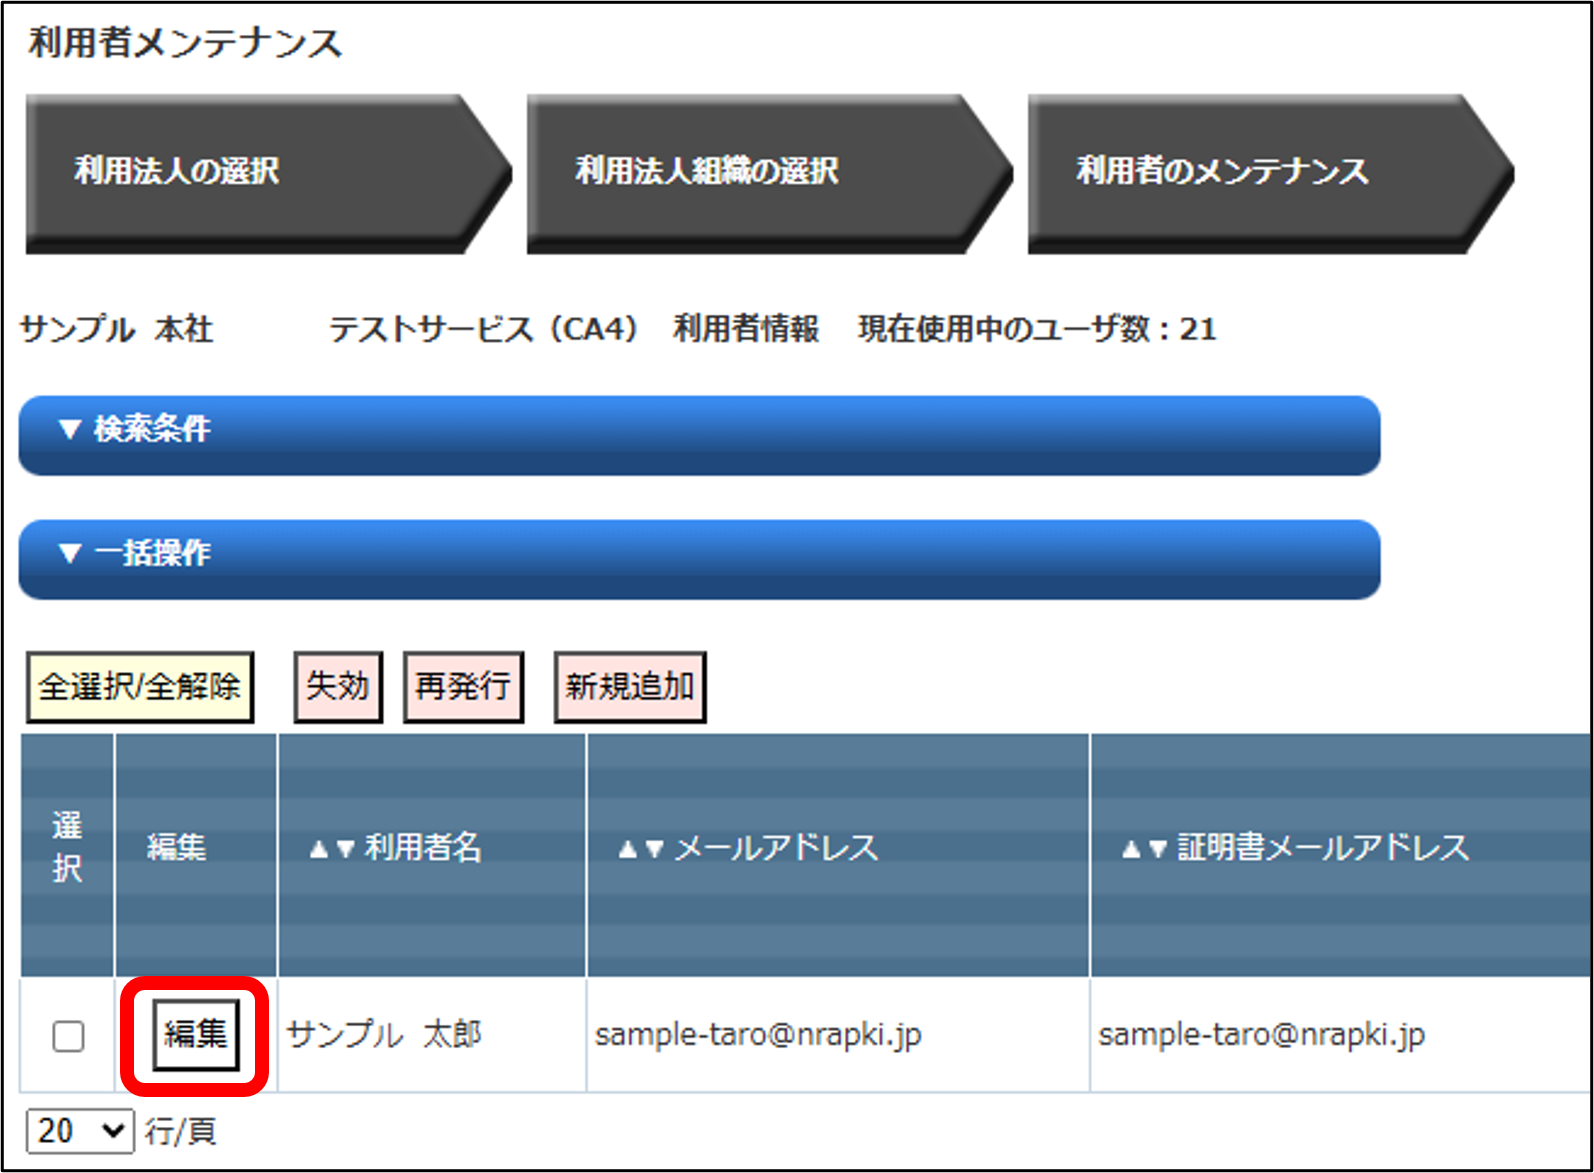Sort 利用者名 column descending with ▼ arrow
1594x1173 pixels.
346,850
